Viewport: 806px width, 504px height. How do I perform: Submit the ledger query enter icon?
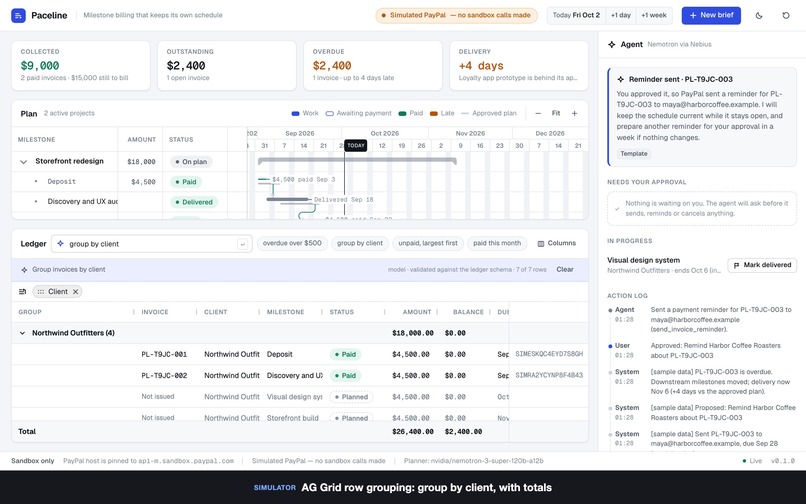tap(243, 244)
